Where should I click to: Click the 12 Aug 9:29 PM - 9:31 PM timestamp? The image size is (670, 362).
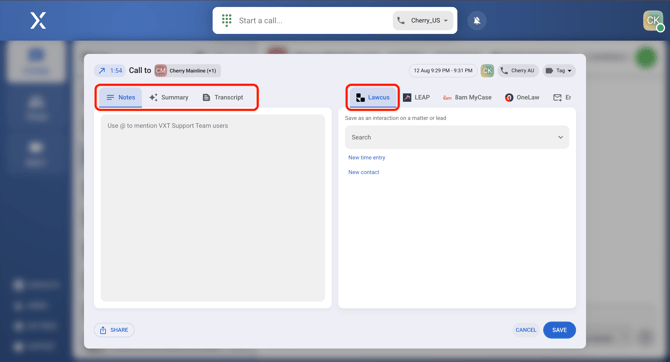pos(443,71)
